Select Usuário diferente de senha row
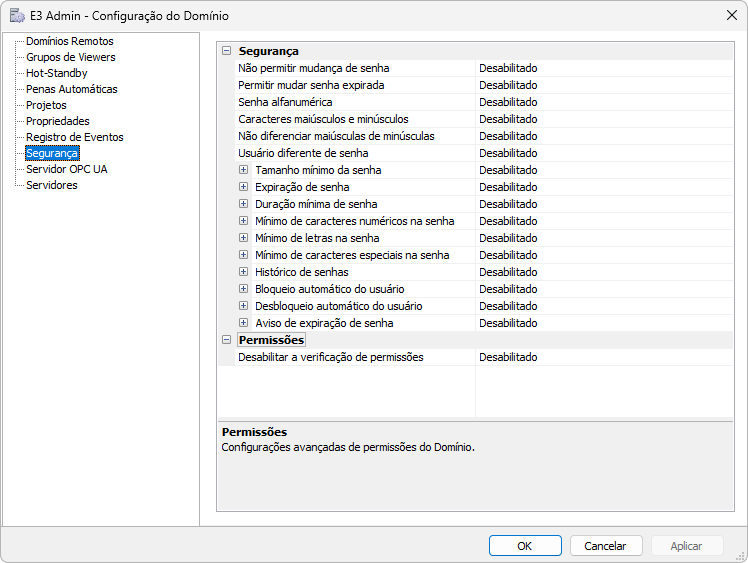 tap(303, 153)
